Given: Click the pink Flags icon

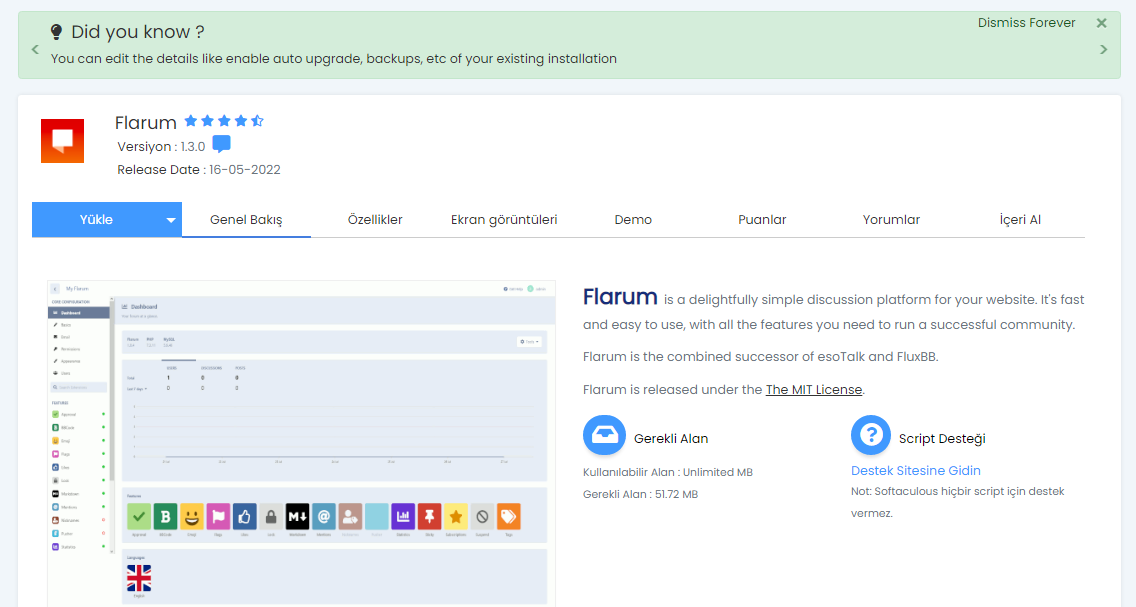Looking at the screenshot, I should (x=218, y=516).
